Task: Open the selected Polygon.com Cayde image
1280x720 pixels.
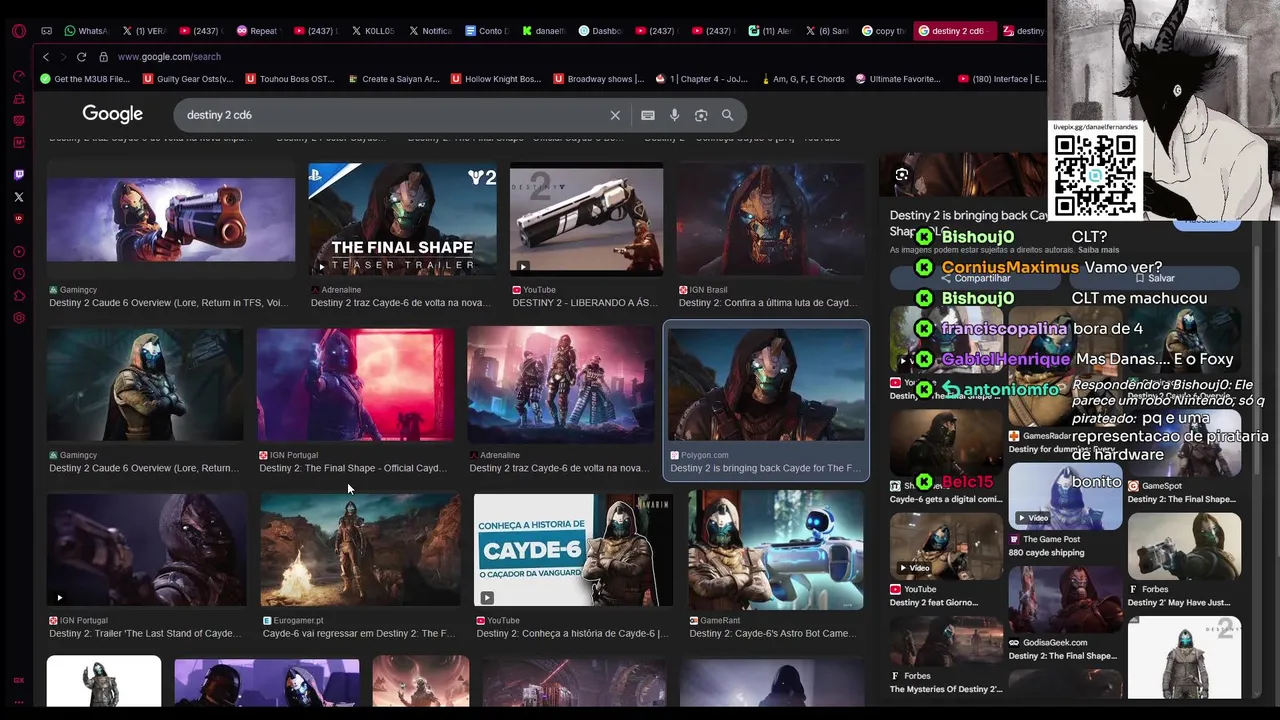Action: pos(767,384)
